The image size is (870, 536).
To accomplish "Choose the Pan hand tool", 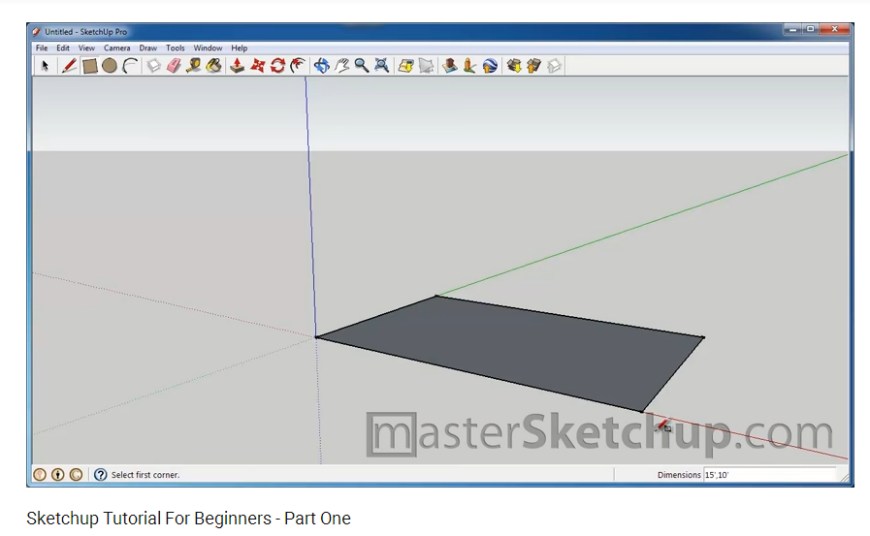I will (x=342, y=66).
